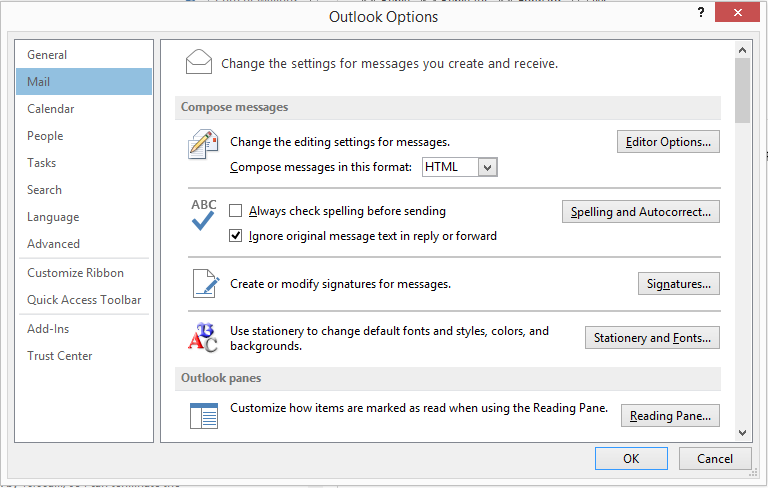Click the Stationery and Fonts button
The width and height of the screenshot is (768, 488).
click(652, 338)
